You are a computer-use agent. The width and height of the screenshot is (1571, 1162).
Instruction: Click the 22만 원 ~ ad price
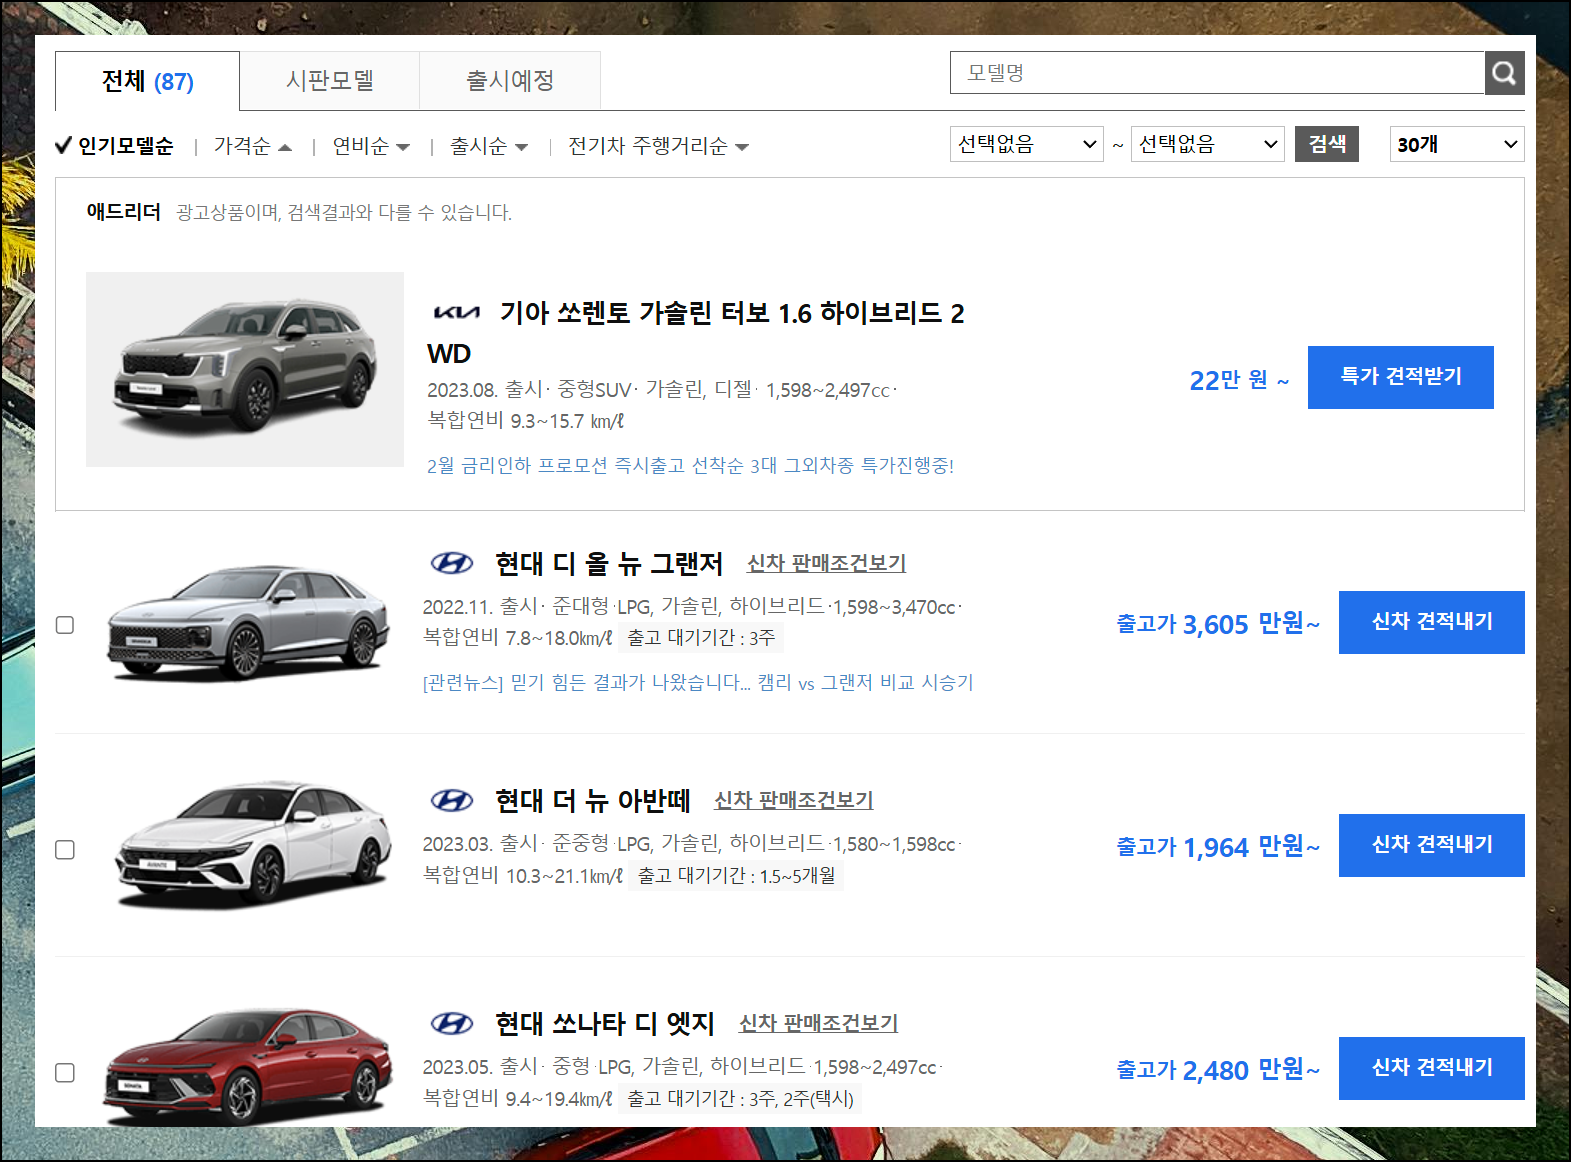1239,380
